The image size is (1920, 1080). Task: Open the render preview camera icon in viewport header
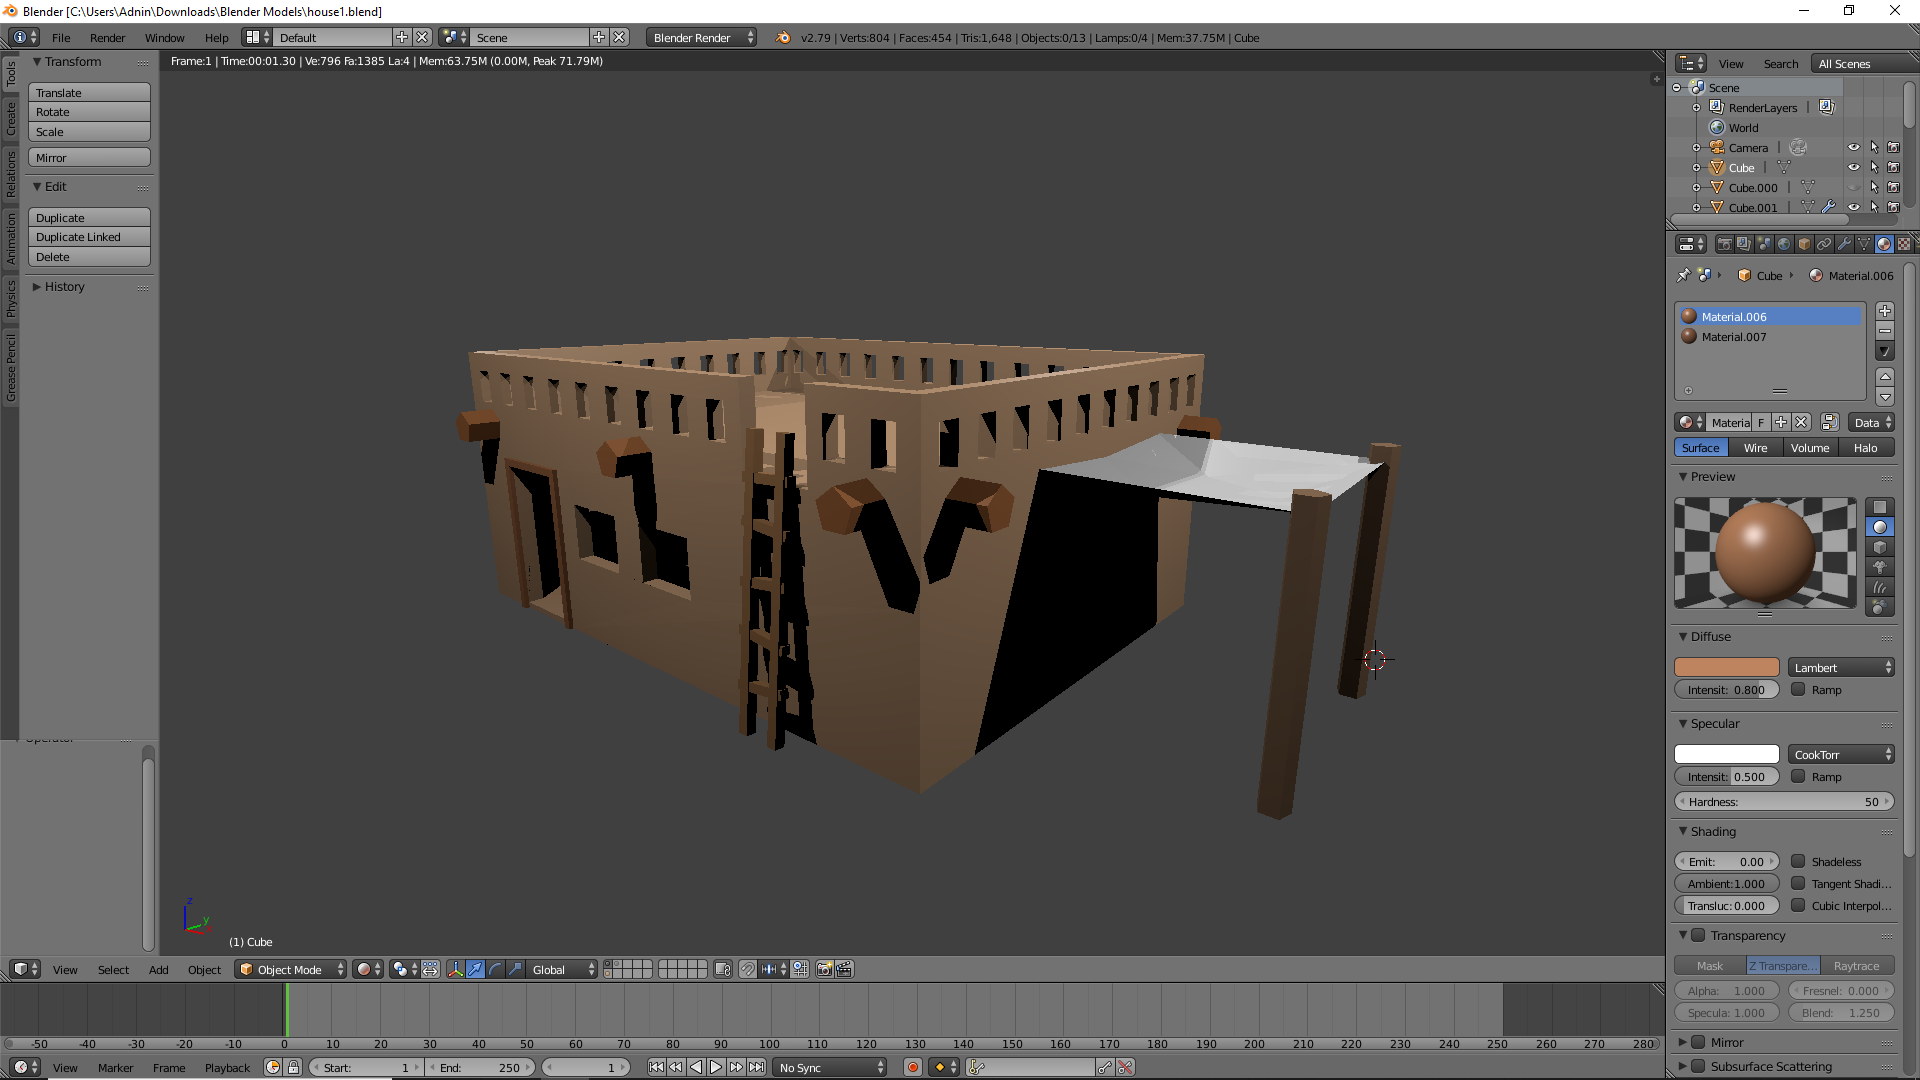[x=824, y=970]
